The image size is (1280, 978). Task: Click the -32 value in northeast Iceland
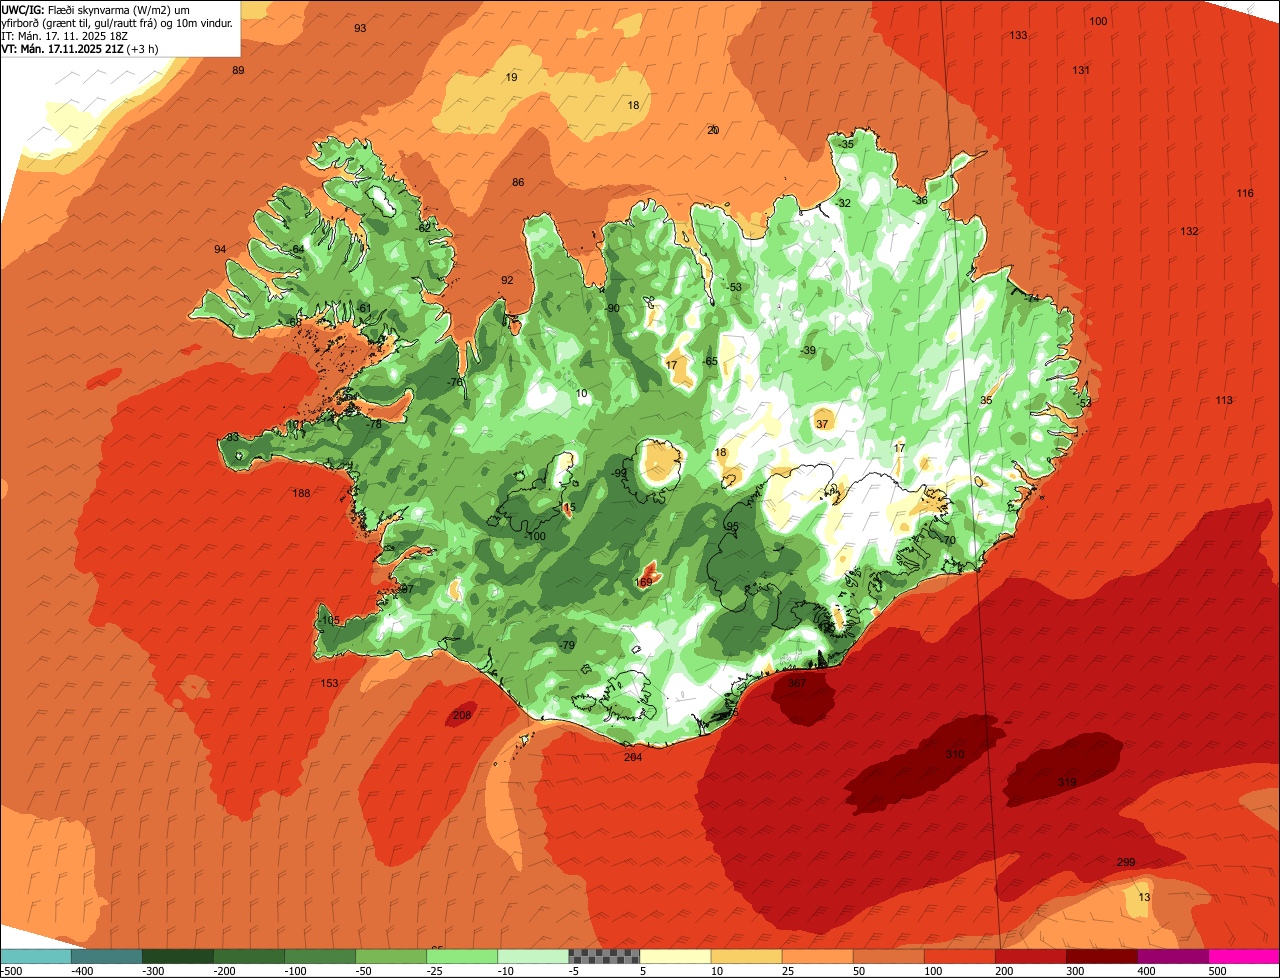tap(843, 203)
